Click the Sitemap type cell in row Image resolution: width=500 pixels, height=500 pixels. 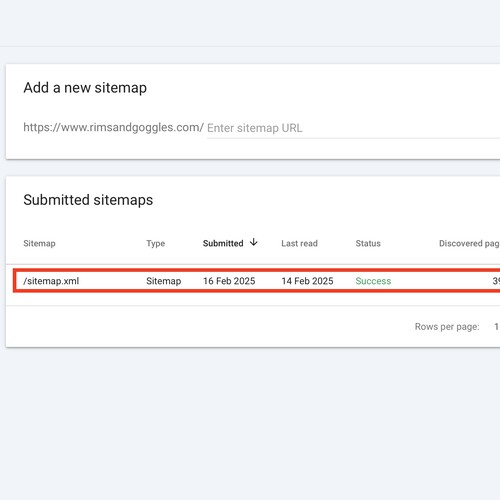tap(164, 281)
